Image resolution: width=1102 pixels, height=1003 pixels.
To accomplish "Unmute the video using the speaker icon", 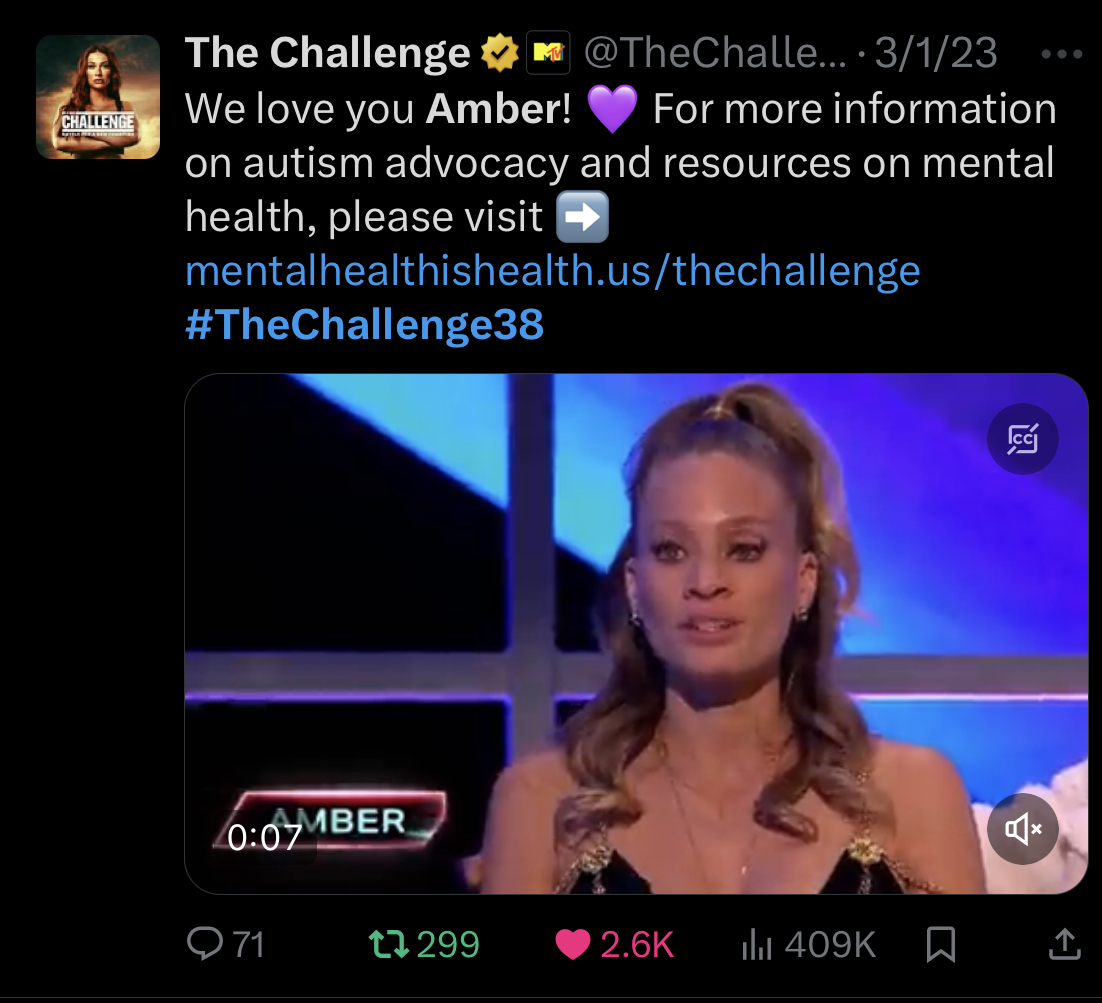I will pos(1023,829).
